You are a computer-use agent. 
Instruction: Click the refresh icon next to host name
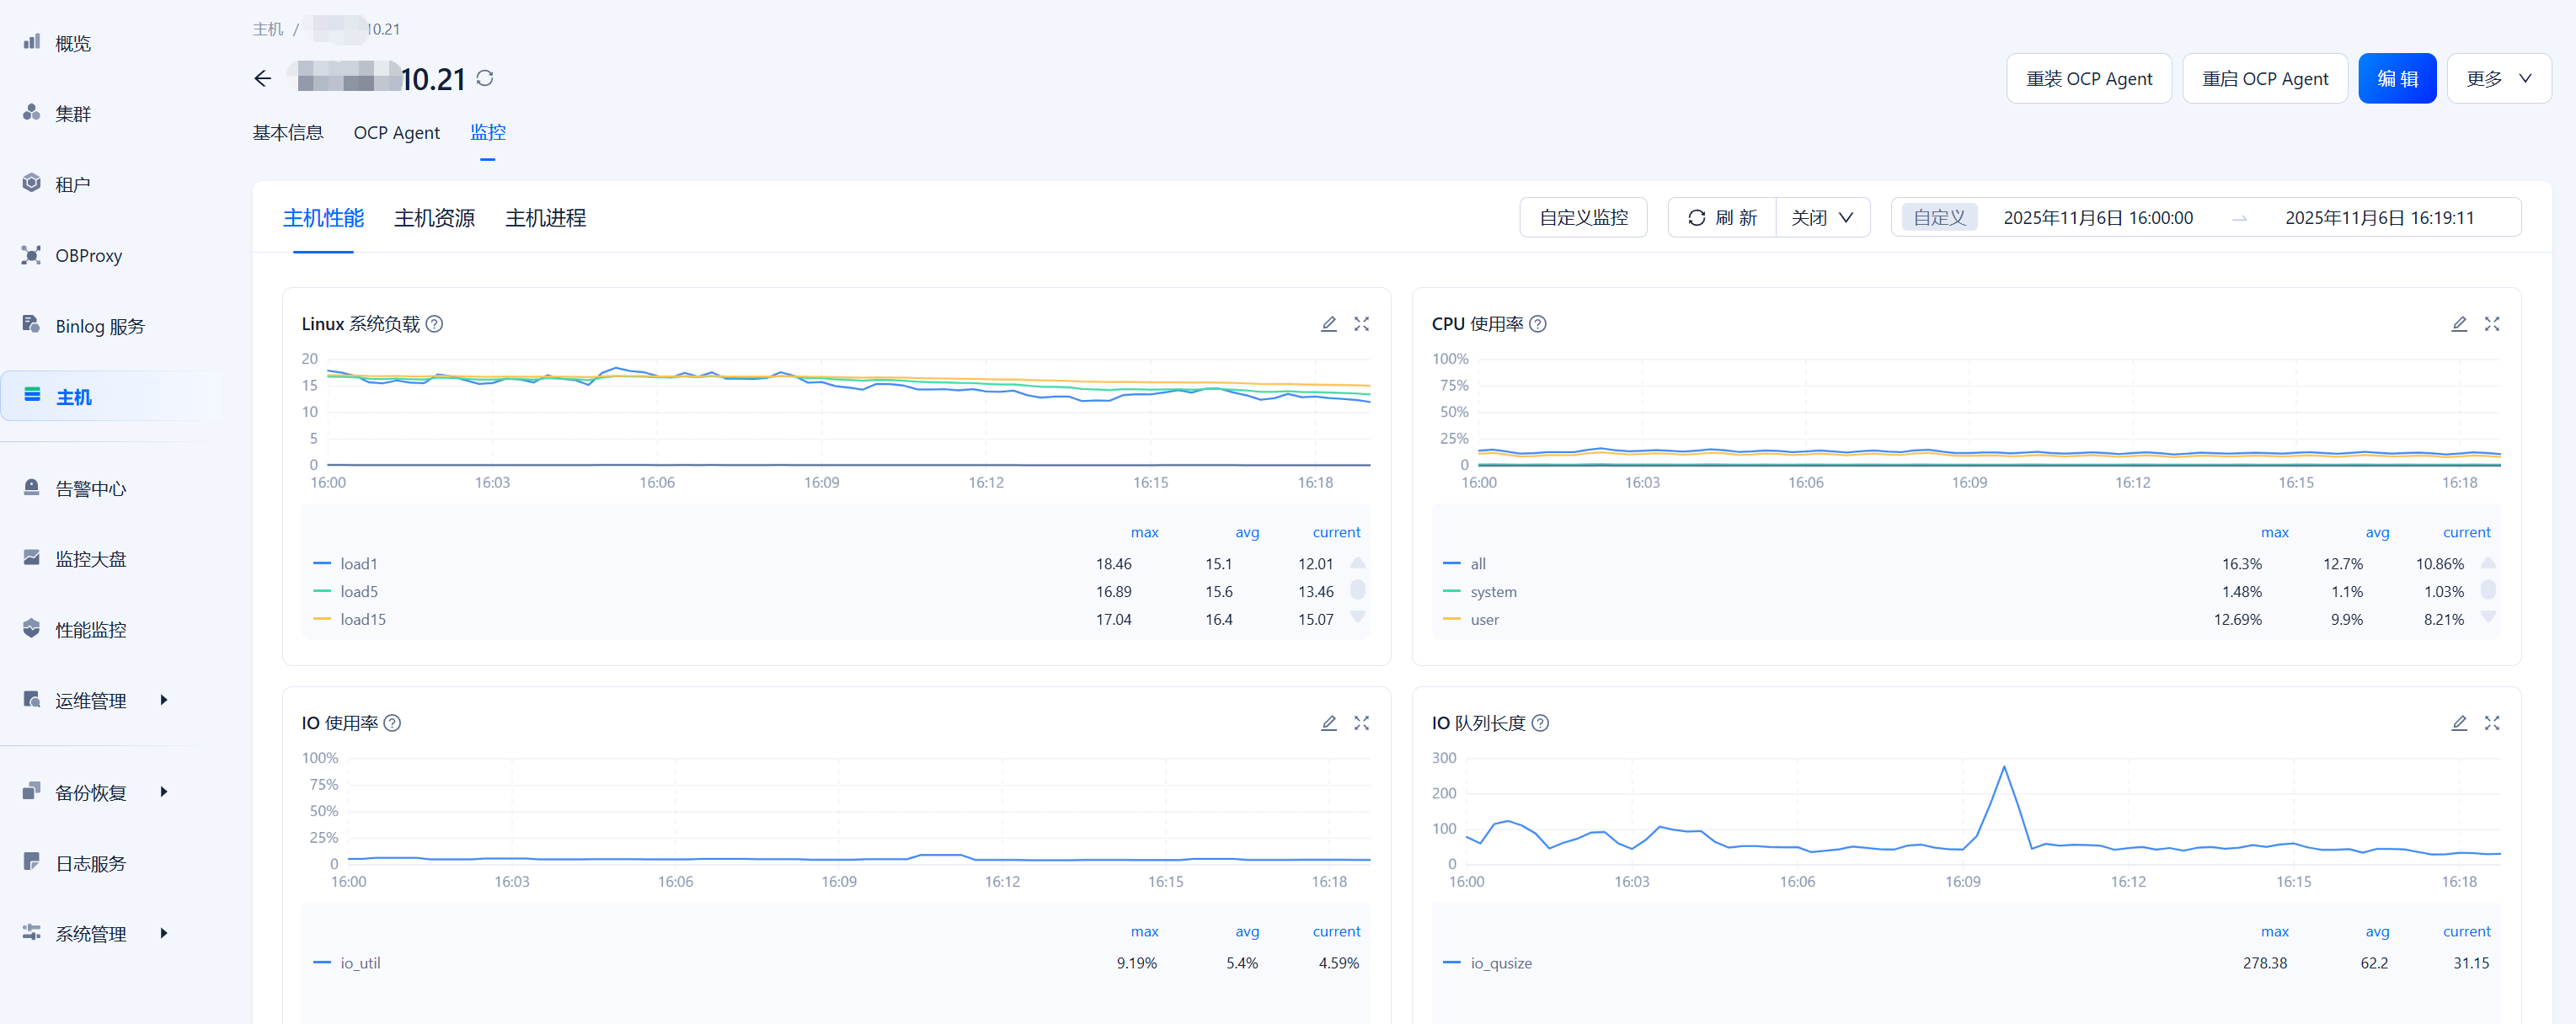(x=485, y=78)
